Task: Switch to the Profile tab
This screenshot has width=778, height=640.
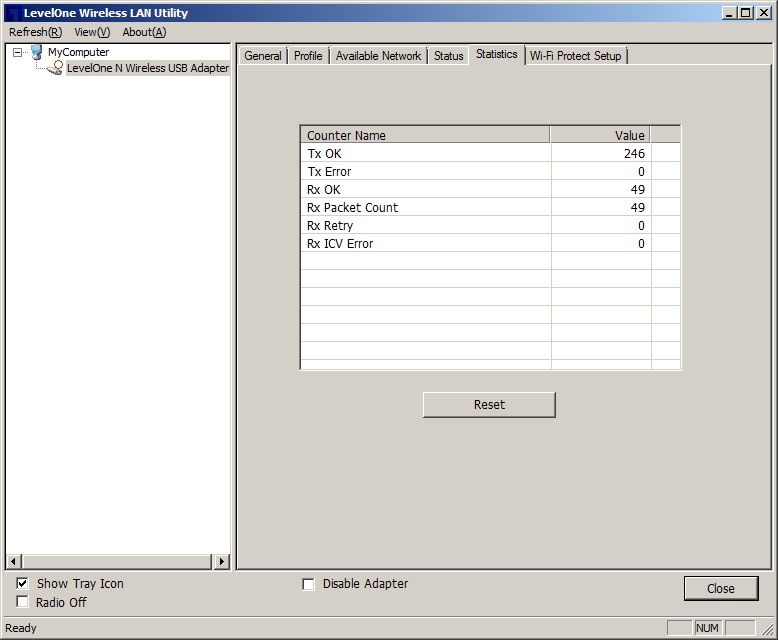Action: click(x=308, y=56)
